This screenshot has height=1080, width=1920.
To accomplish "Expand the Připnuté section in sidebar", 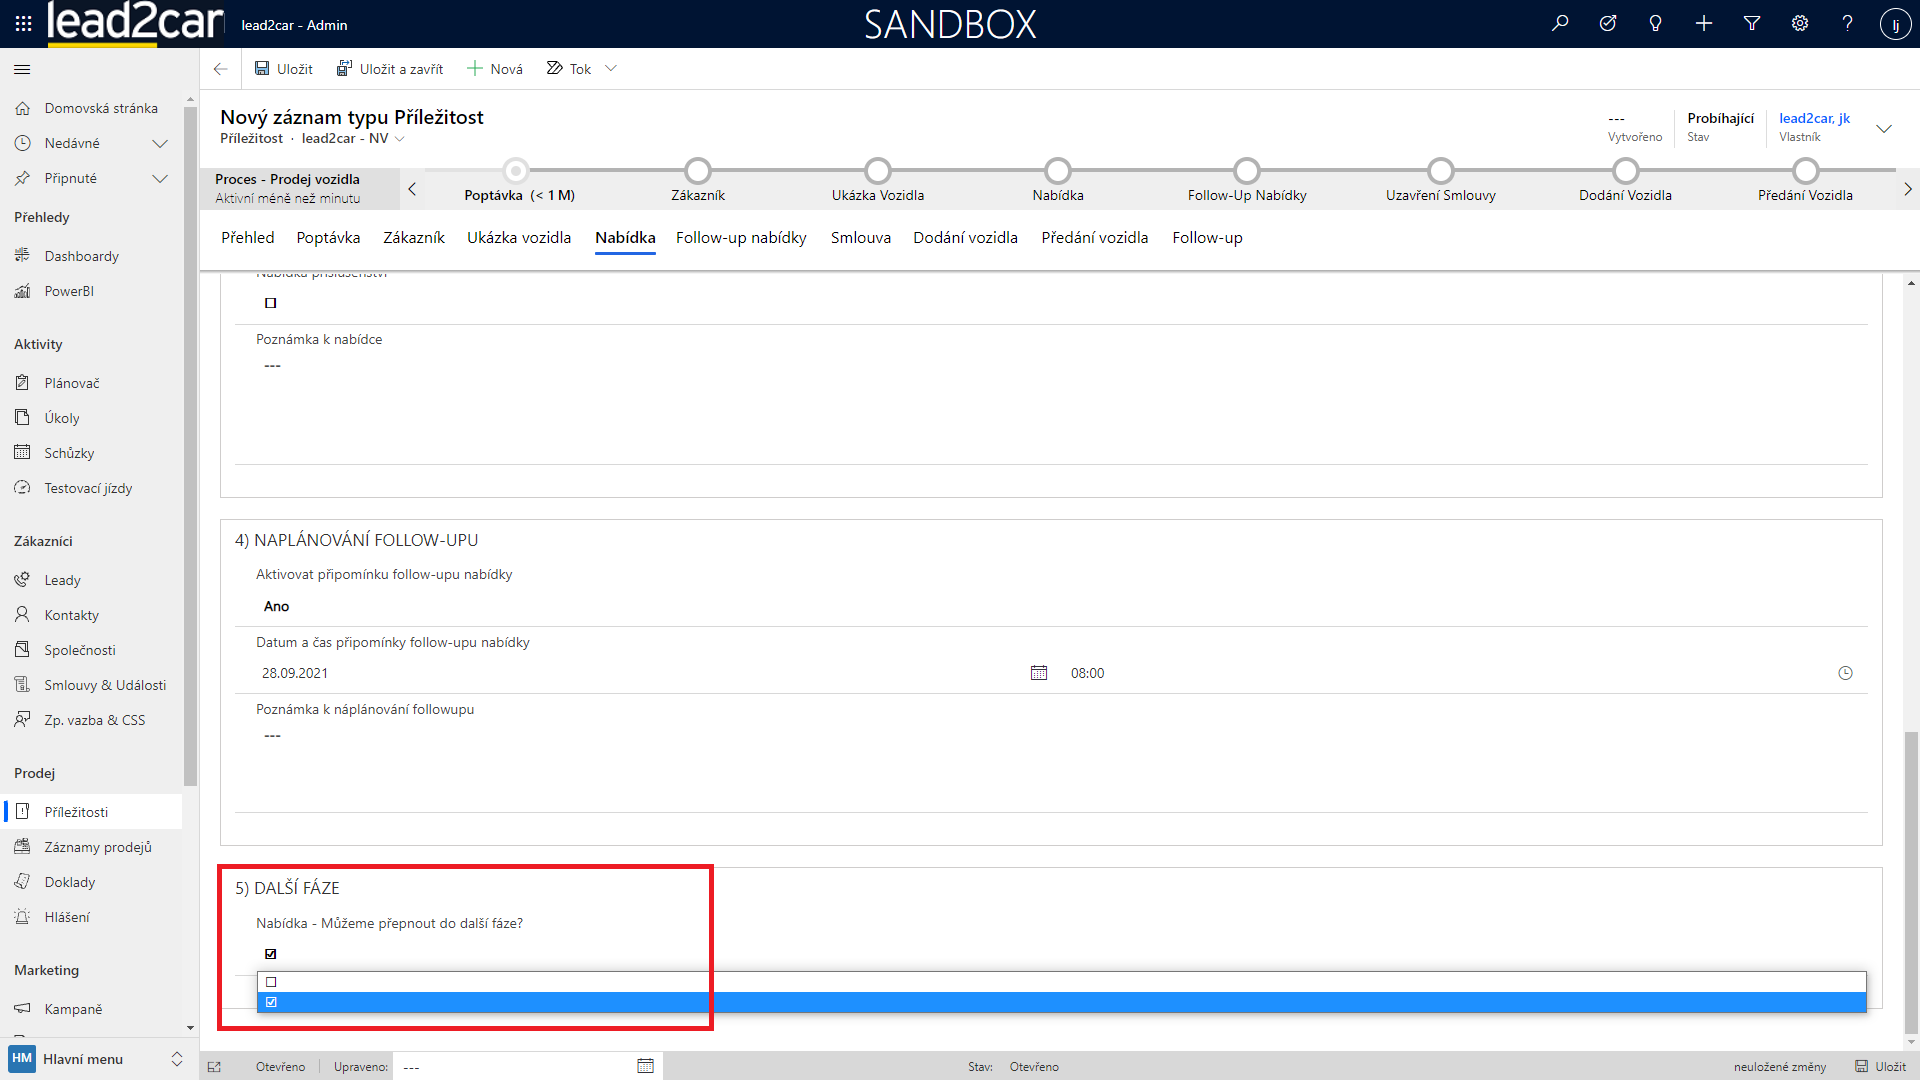I will 159,178.
